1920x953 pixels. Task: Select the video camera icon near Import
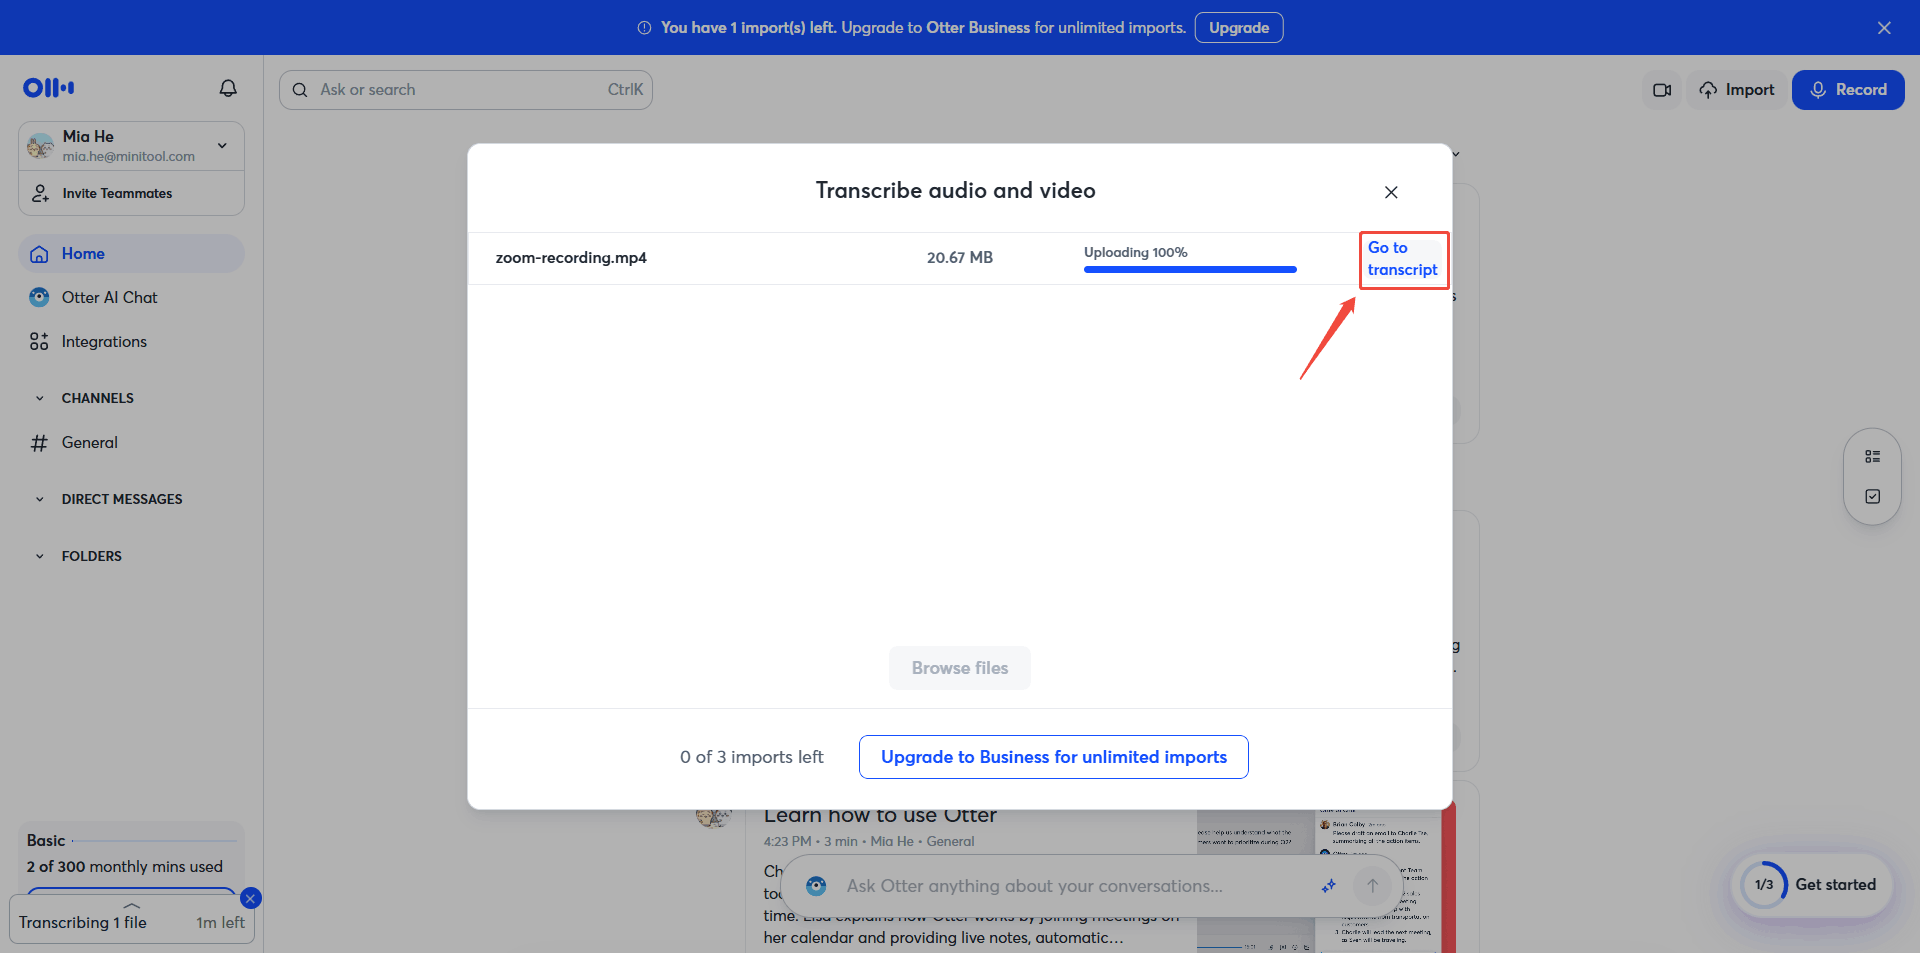coord(1661,89)
